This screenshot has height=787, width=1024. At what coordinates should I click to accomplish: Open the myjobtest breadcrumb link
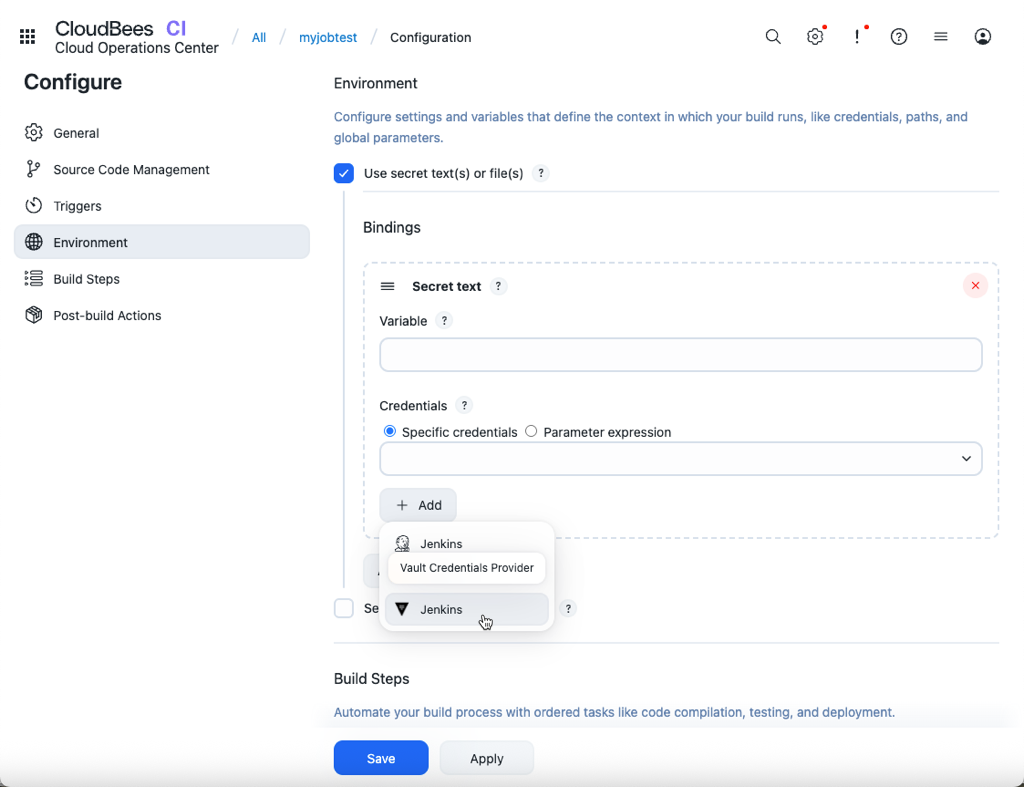pyautogui.click(x=328, y=37)
